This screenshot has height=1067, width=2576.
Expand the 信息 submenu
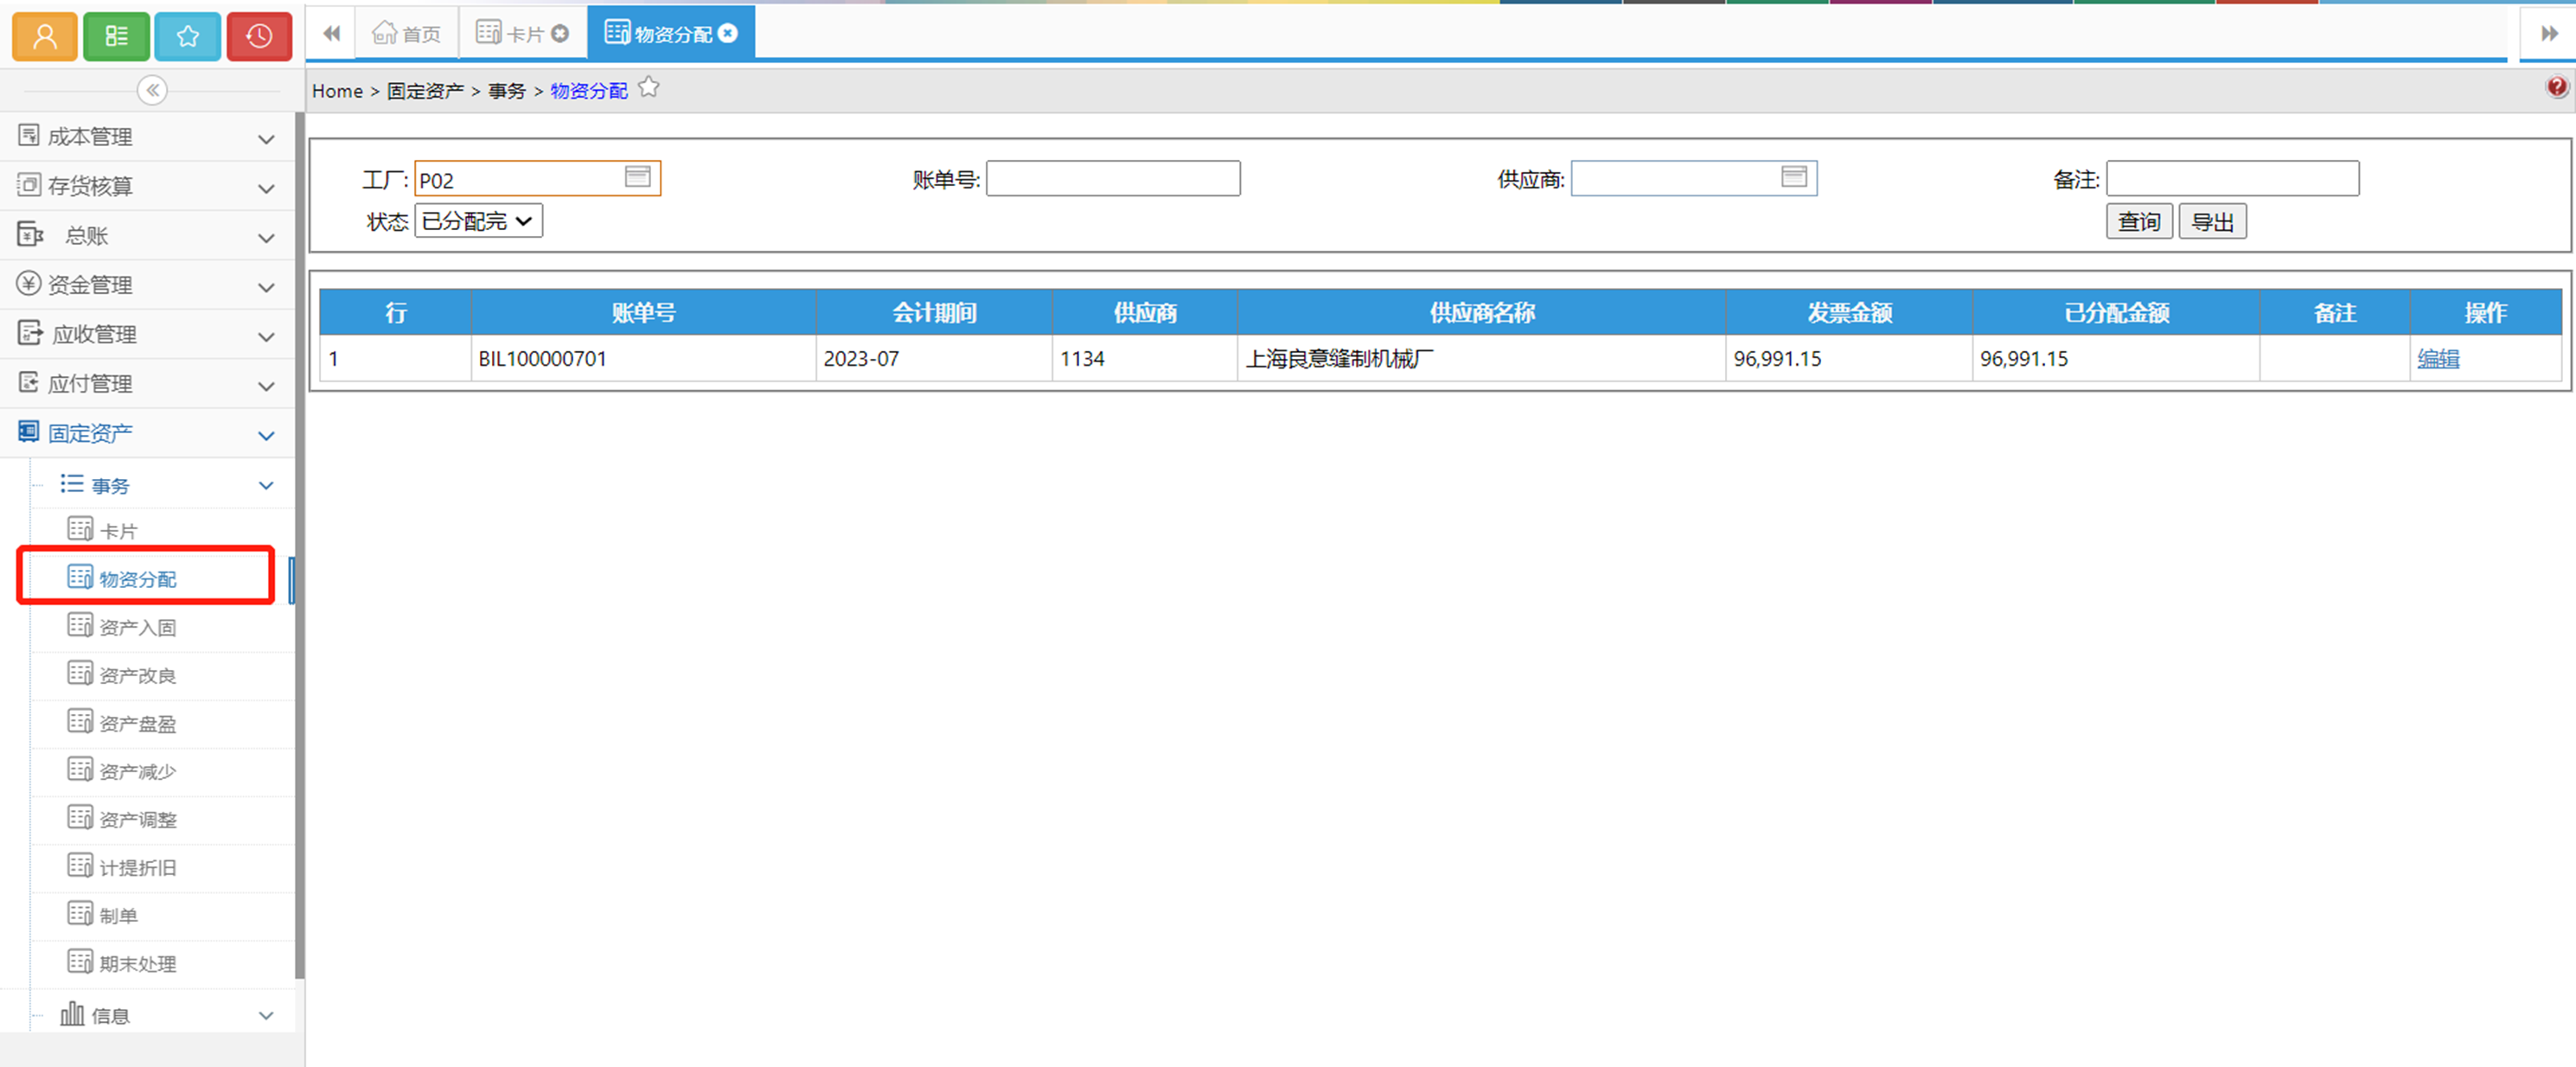pyautogui.click(x=163, y=1015)
